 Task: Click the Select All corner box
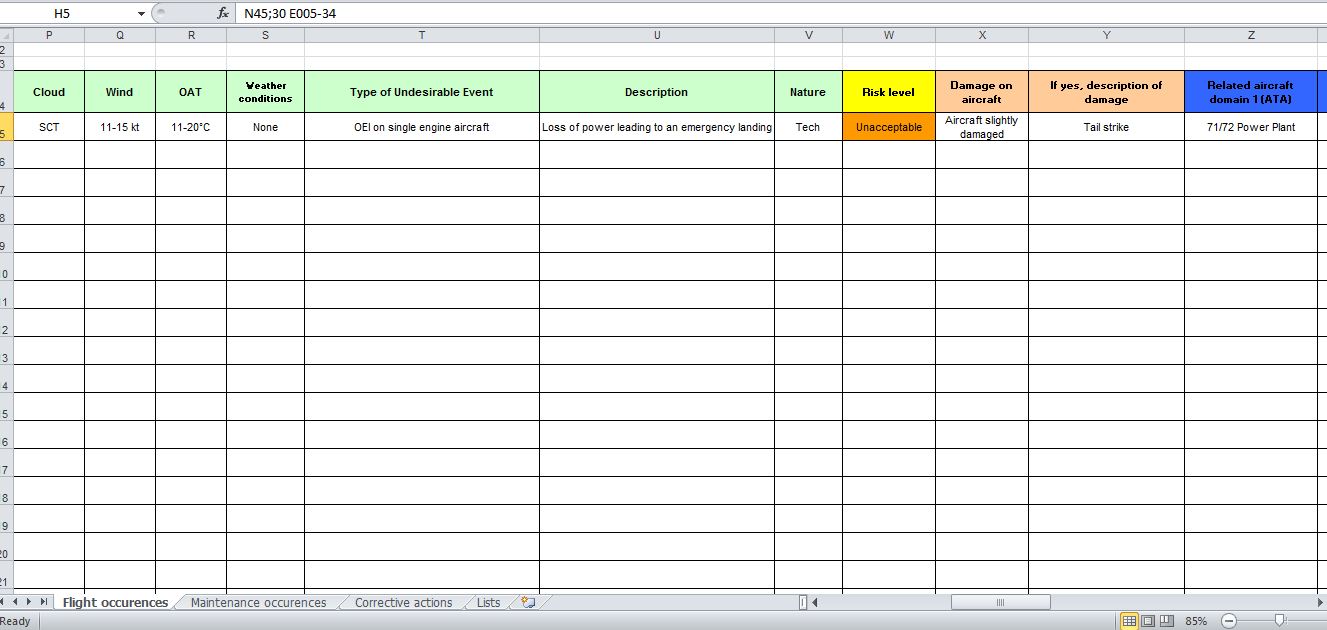click(6, 35)
